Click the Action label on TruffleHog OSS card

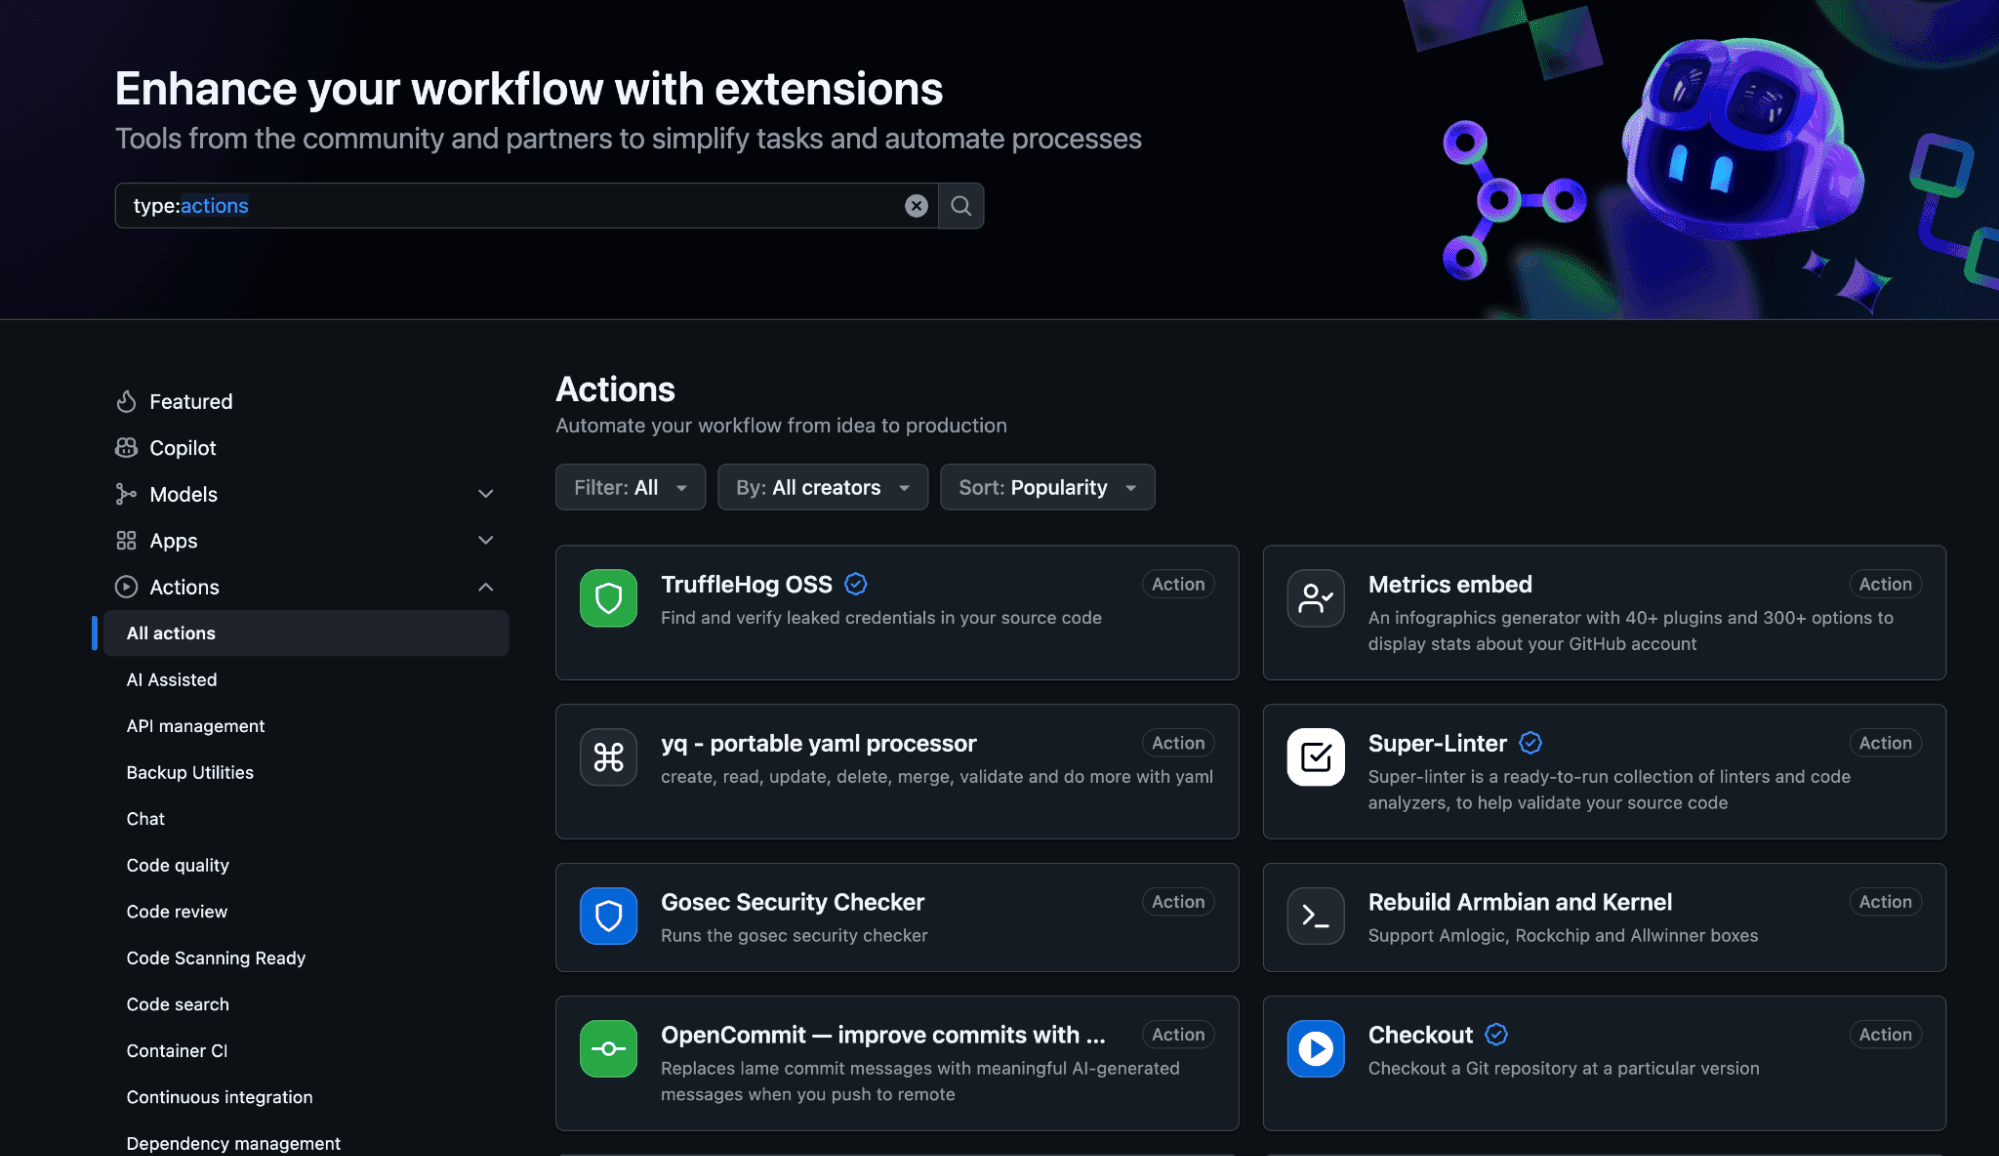[1178, 584]
